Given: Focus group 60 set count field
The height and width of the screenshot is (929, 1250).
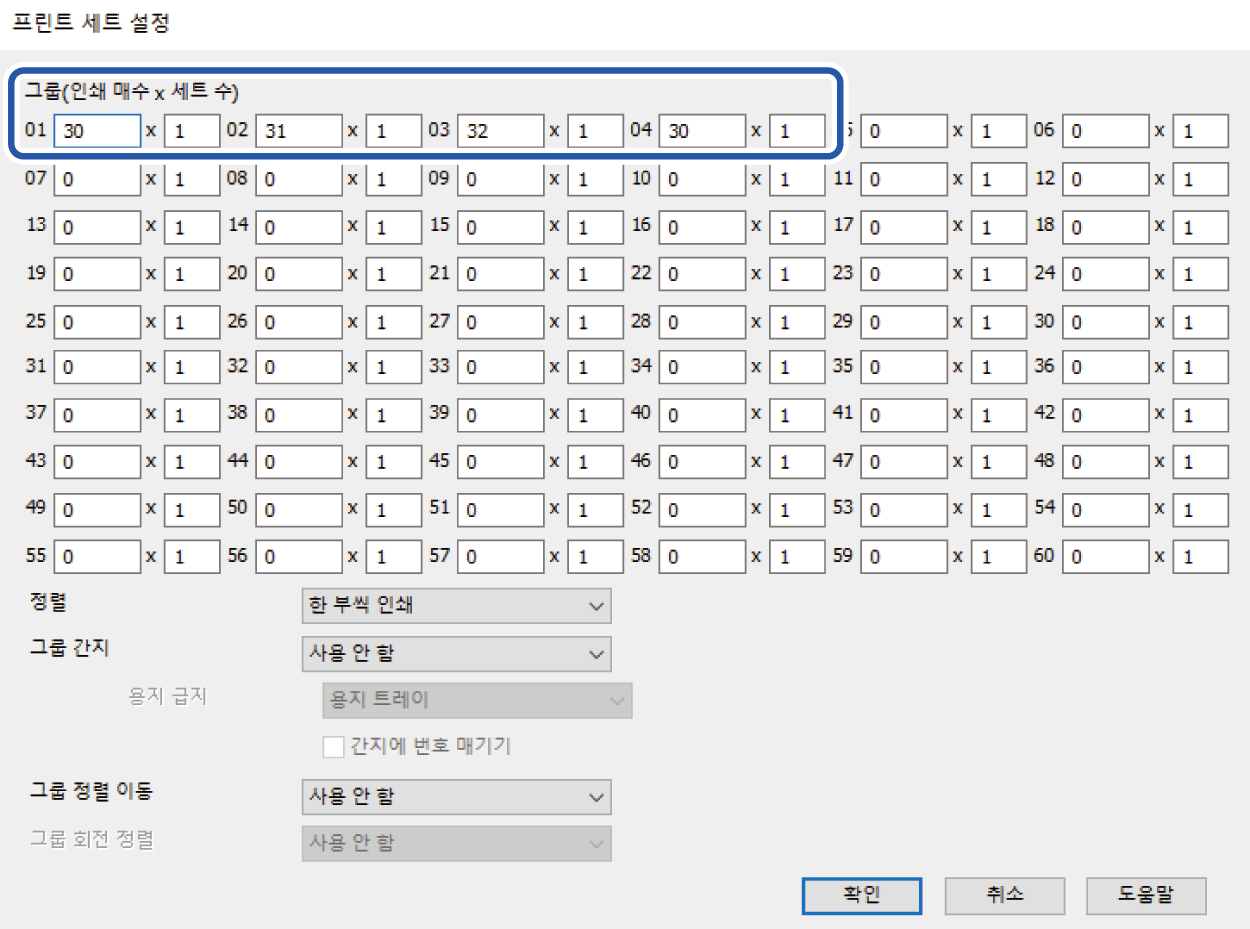Looking at the screenshot, I should click(1200, 557).
